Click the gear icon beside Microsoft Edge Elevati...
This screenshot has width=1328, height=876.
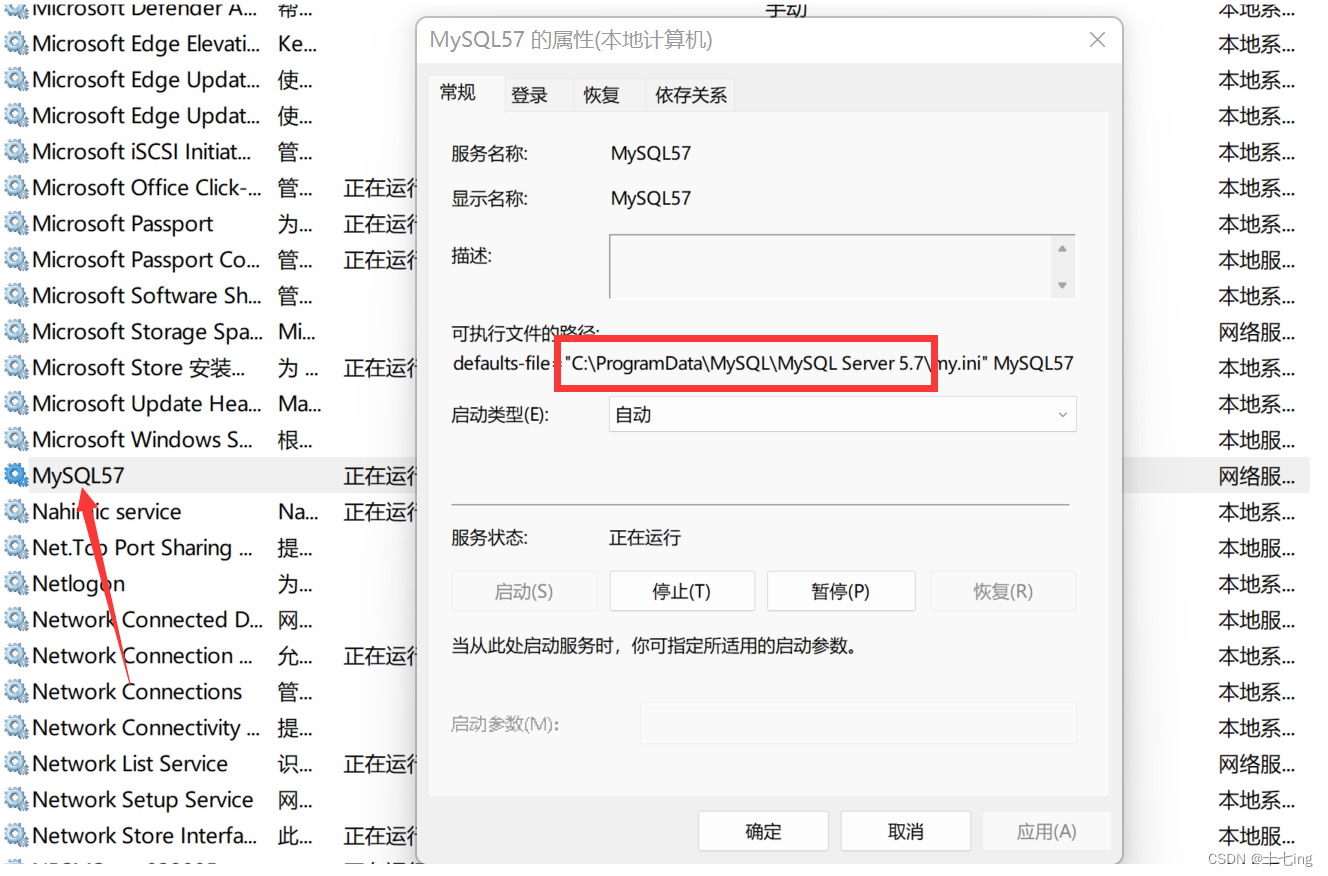(x=16, y=44)
